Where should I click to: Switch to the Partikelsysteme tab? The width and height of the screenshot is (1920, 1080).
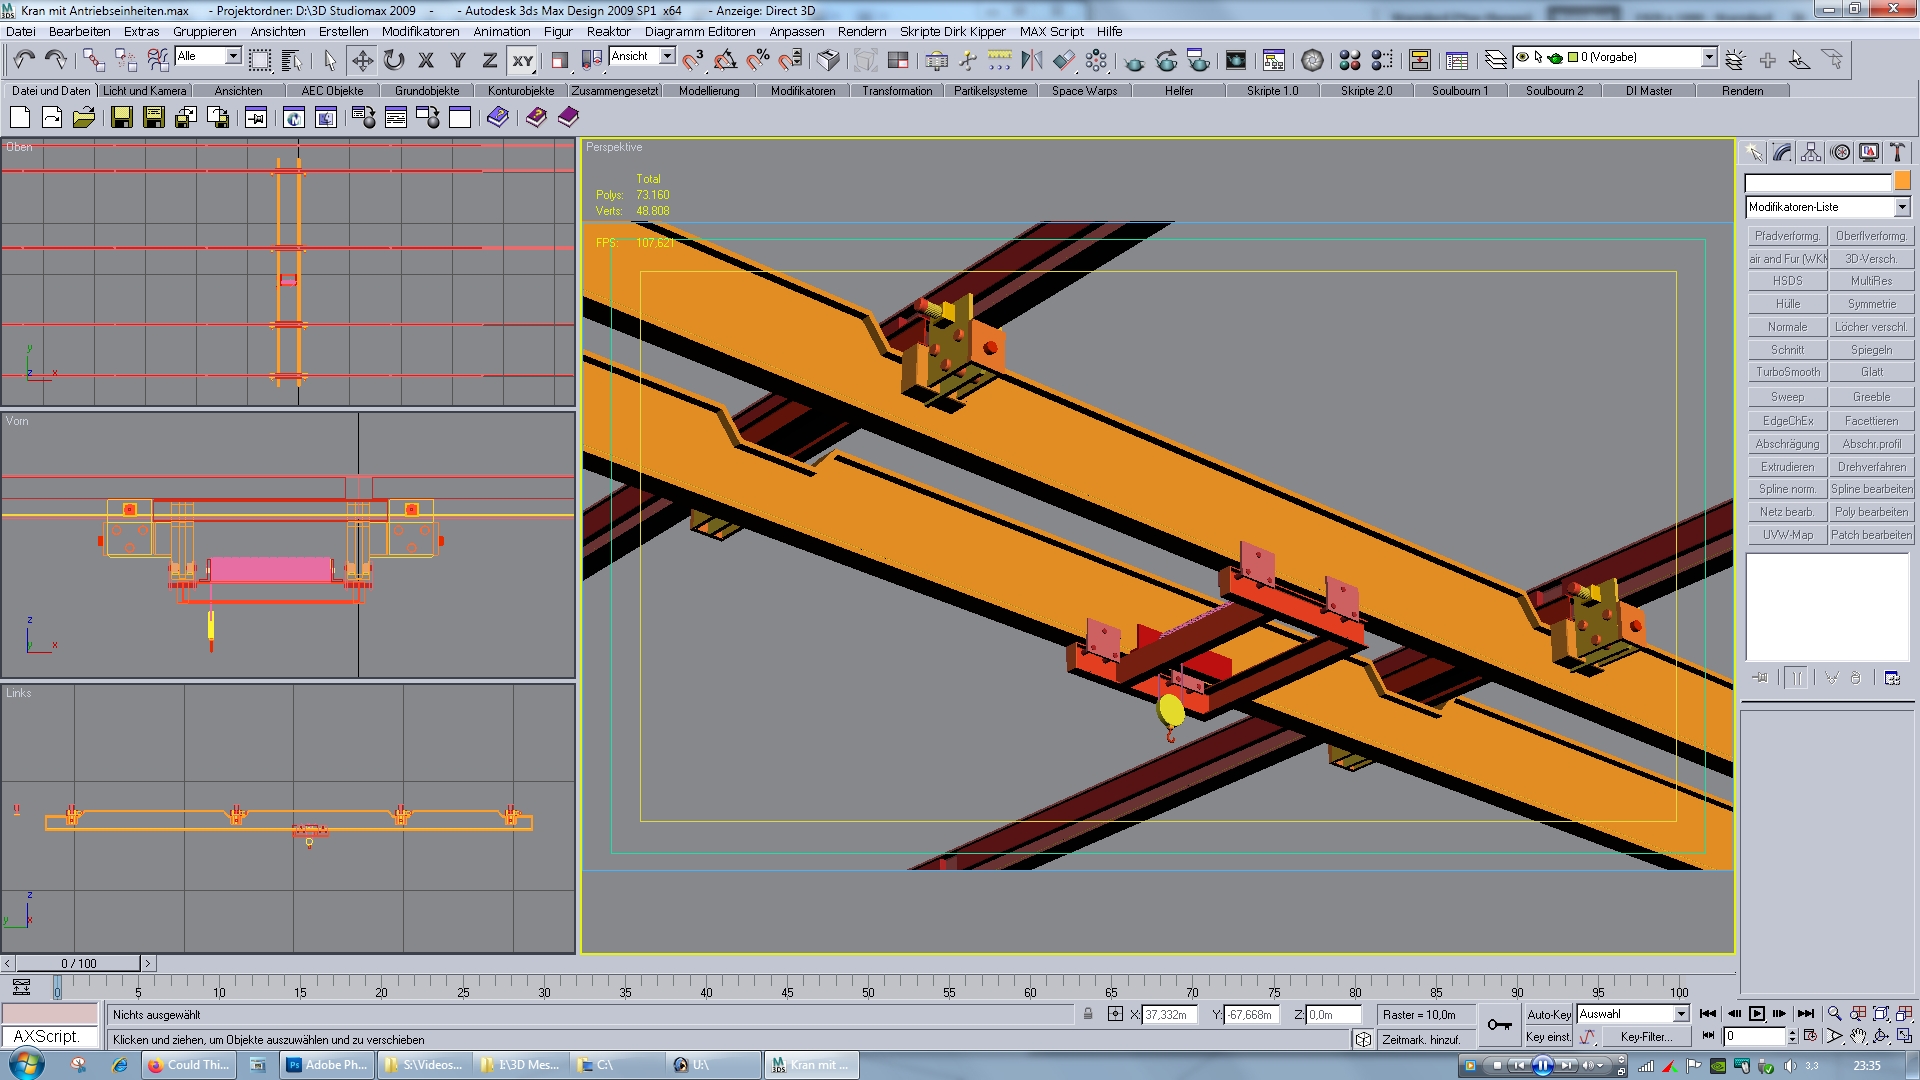(989, 91)
